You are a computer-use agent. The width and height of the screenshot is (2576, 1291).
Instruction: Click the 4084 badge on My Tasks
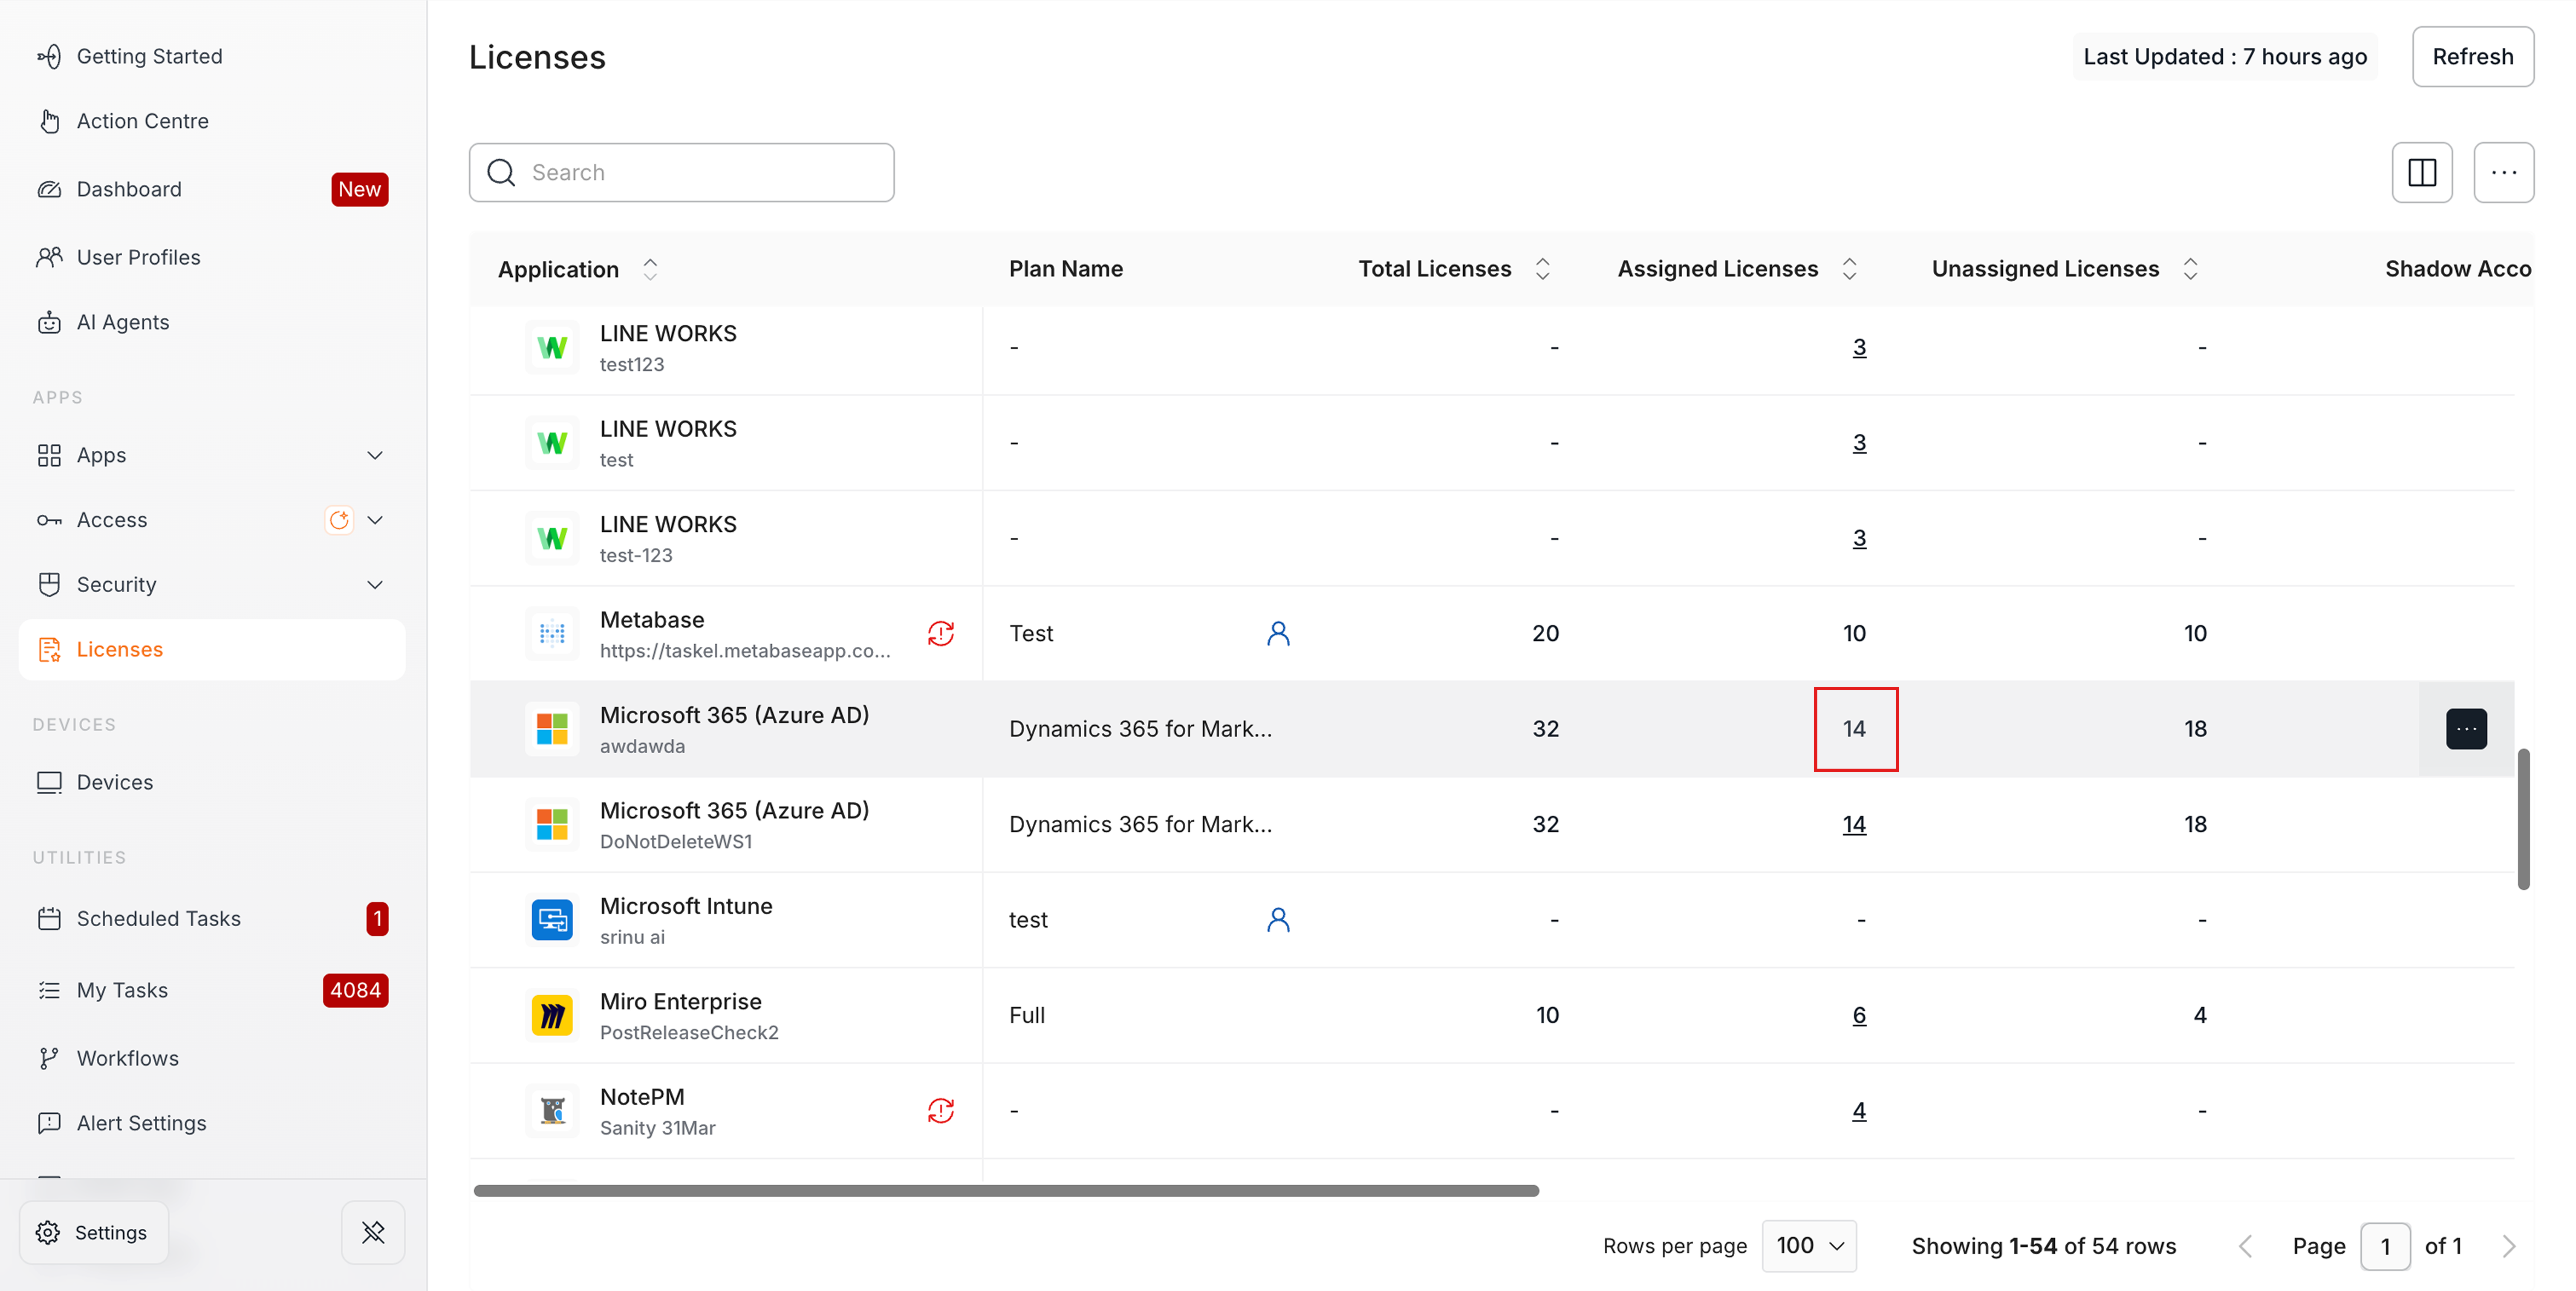pos(355,990)
